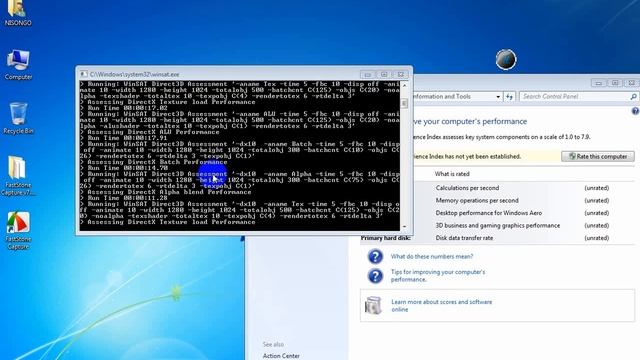Click 3D business and gaming graphics performance text

pos(498,225)
